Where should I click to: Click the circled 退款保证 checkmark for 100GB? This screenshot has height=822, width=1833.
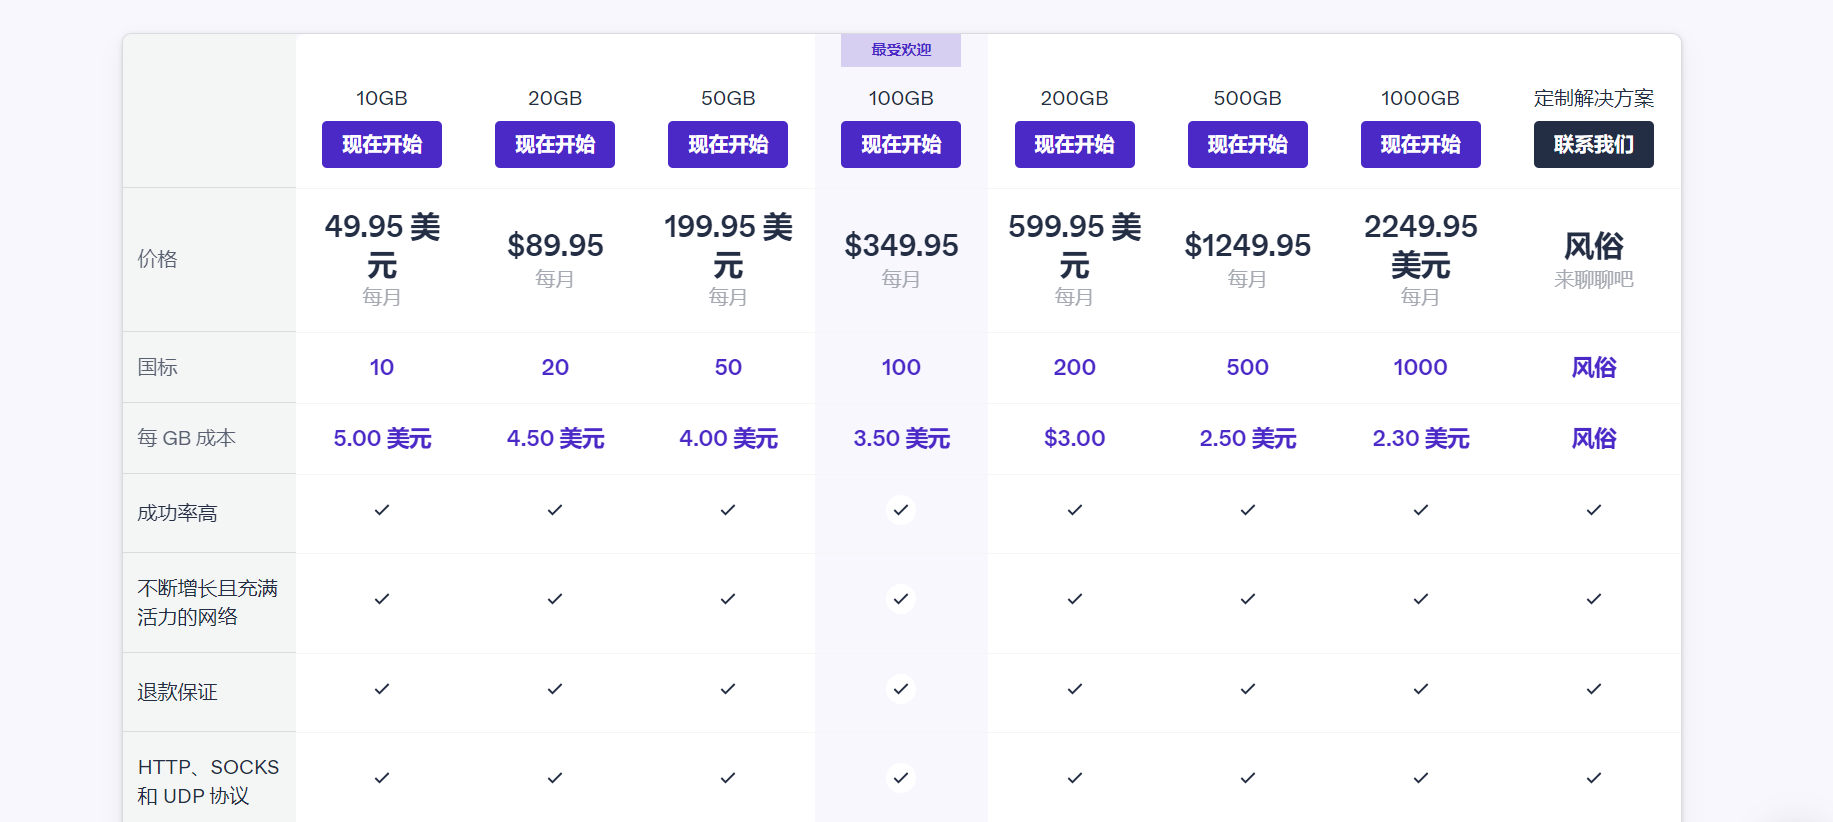(900, 689)
